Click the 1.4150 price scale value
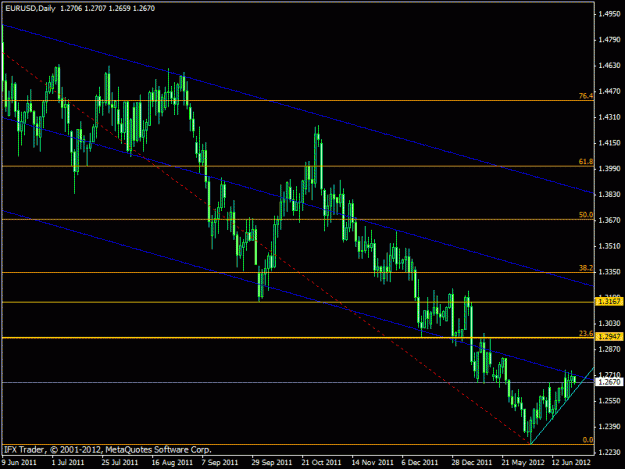 [x=609, y=143]
